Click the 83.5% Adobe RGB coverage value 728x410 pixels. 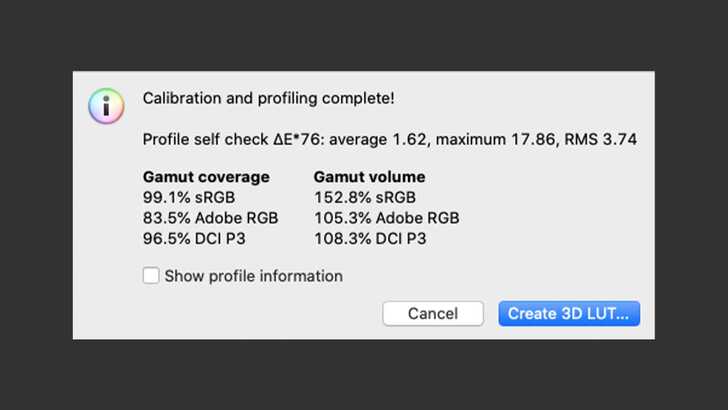[x=211, y=217]
